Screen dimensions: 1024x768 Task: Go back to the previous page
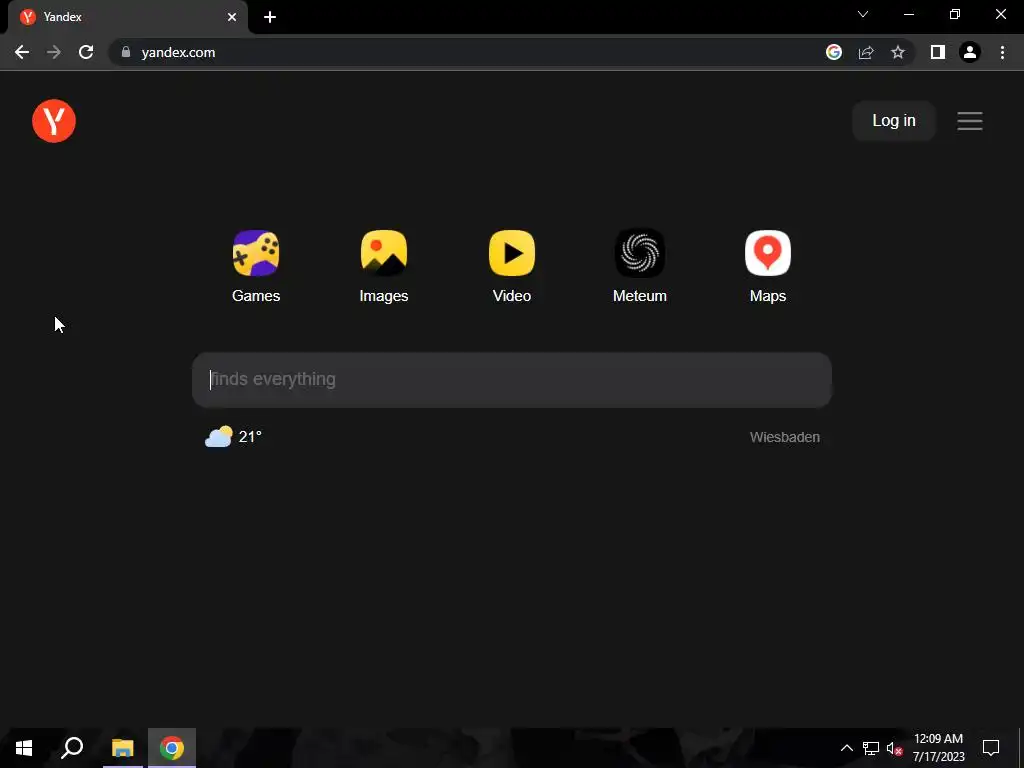pyautogui.click(x=22, y=52)
